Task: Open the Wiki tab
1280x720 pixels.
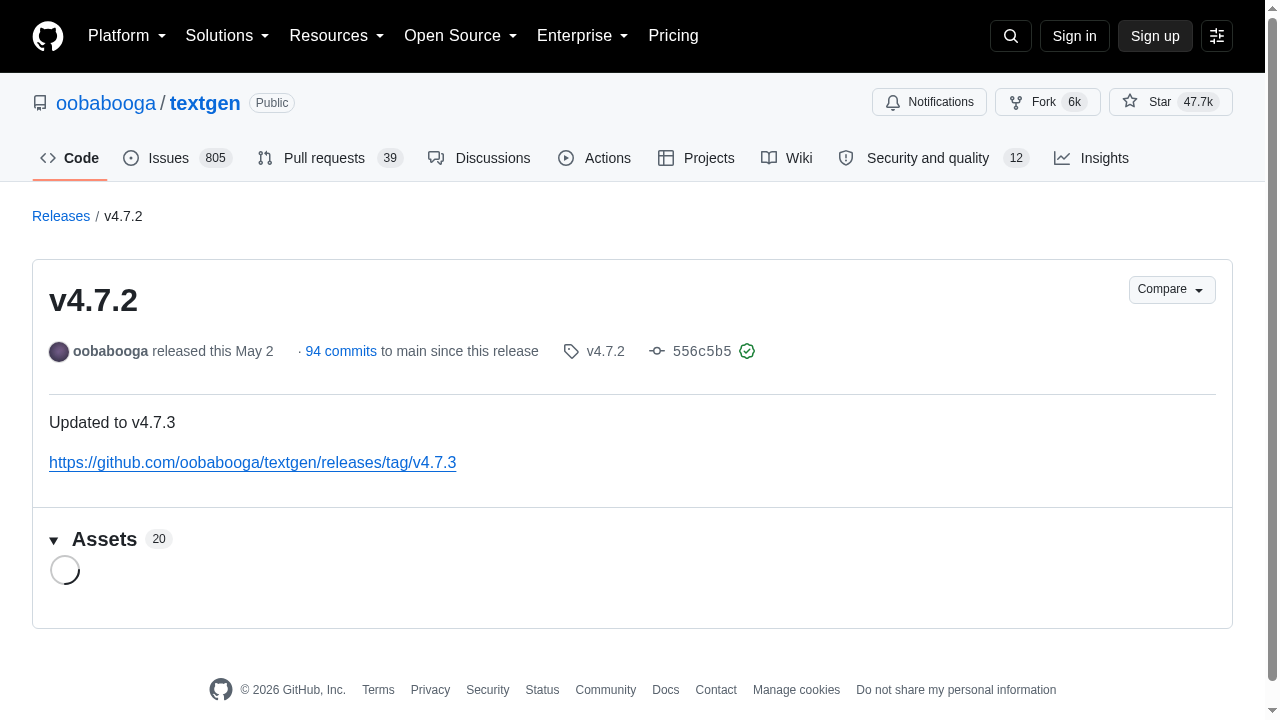Action: tap(787, 158)
